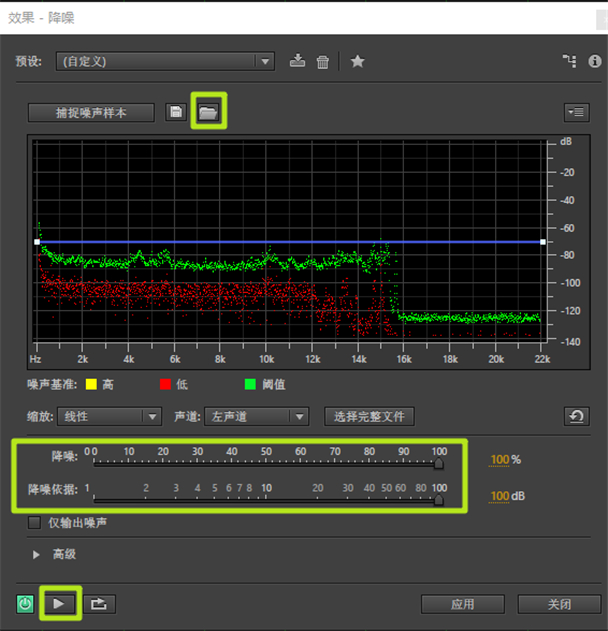Click the 关闭 close button
This screenshot has width=608, height=631.
point(559,604)
